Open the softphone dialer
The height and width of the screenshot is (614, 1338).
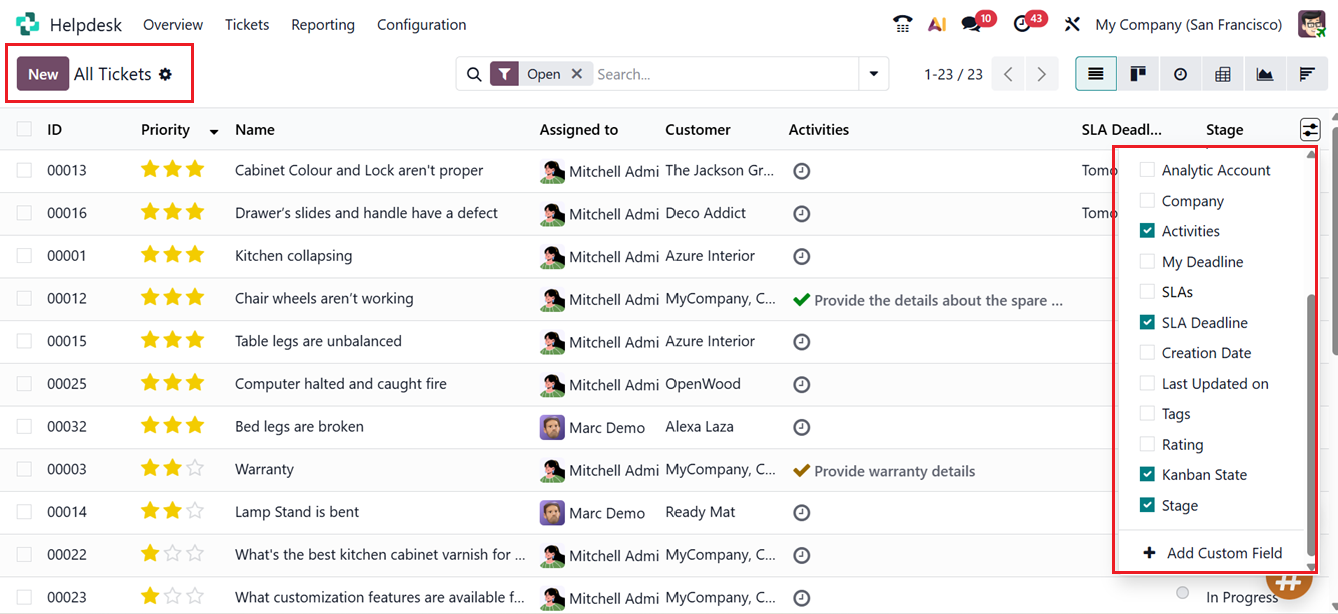click(x=902, y=24)
